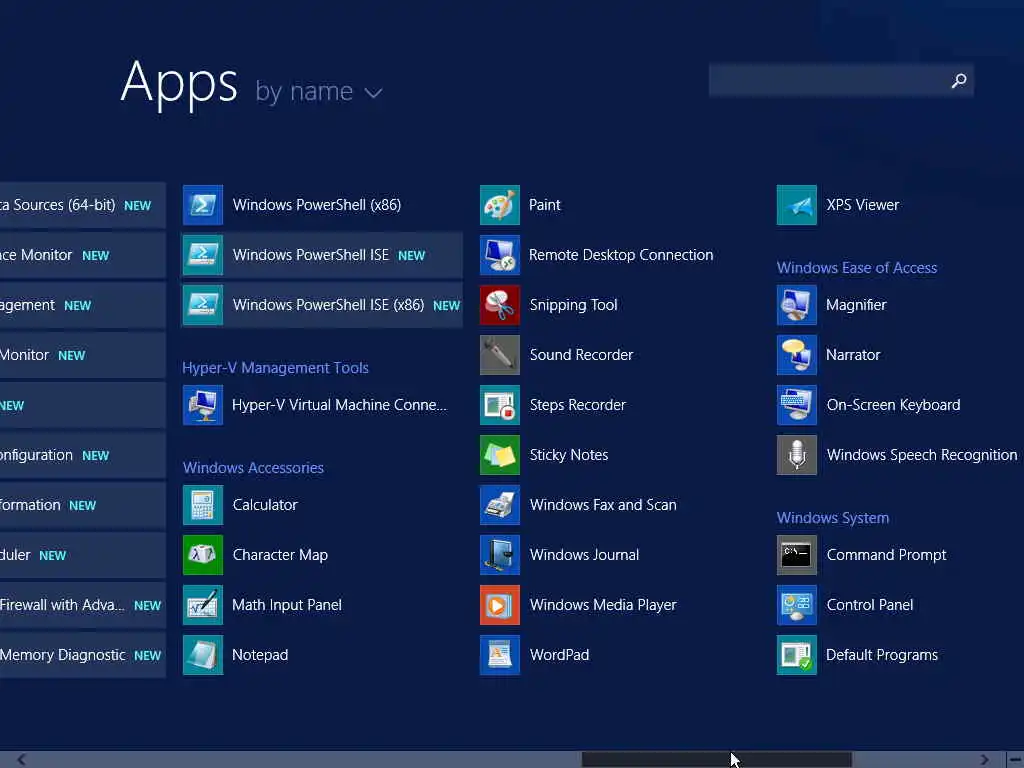Open Character Map icon
The height and width of the screenshot is (768, 1024).
[202, 555]
